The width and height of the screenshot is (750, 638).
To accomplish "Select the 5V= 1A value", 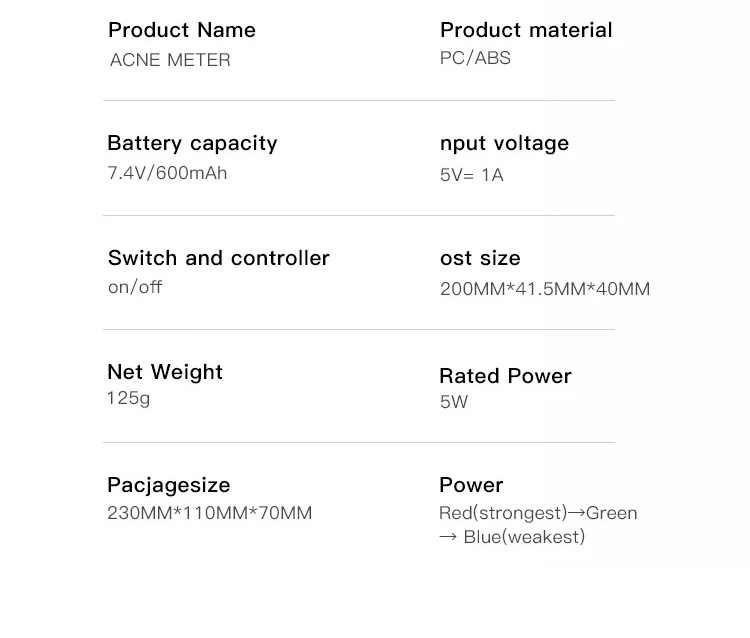I will coord(471,175).
